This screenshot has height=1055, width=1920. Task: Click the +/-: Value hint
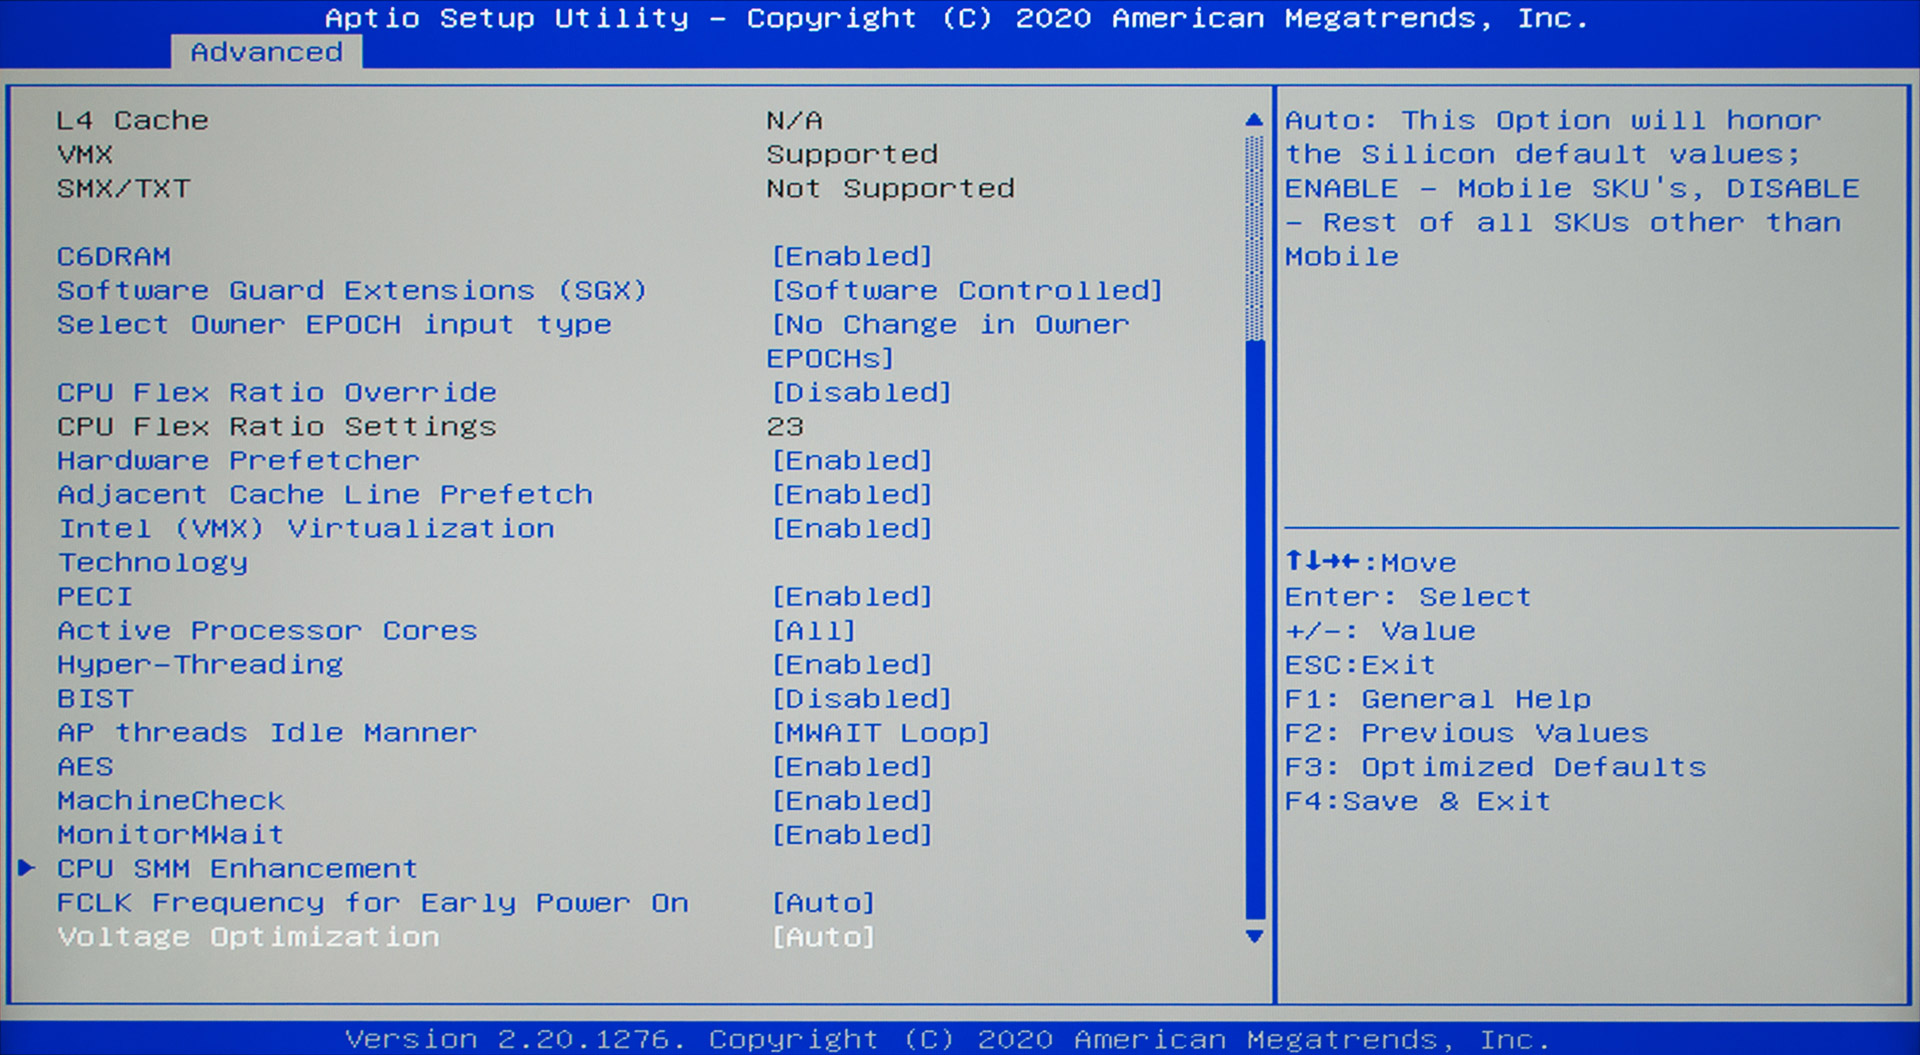pos(1380,631)
